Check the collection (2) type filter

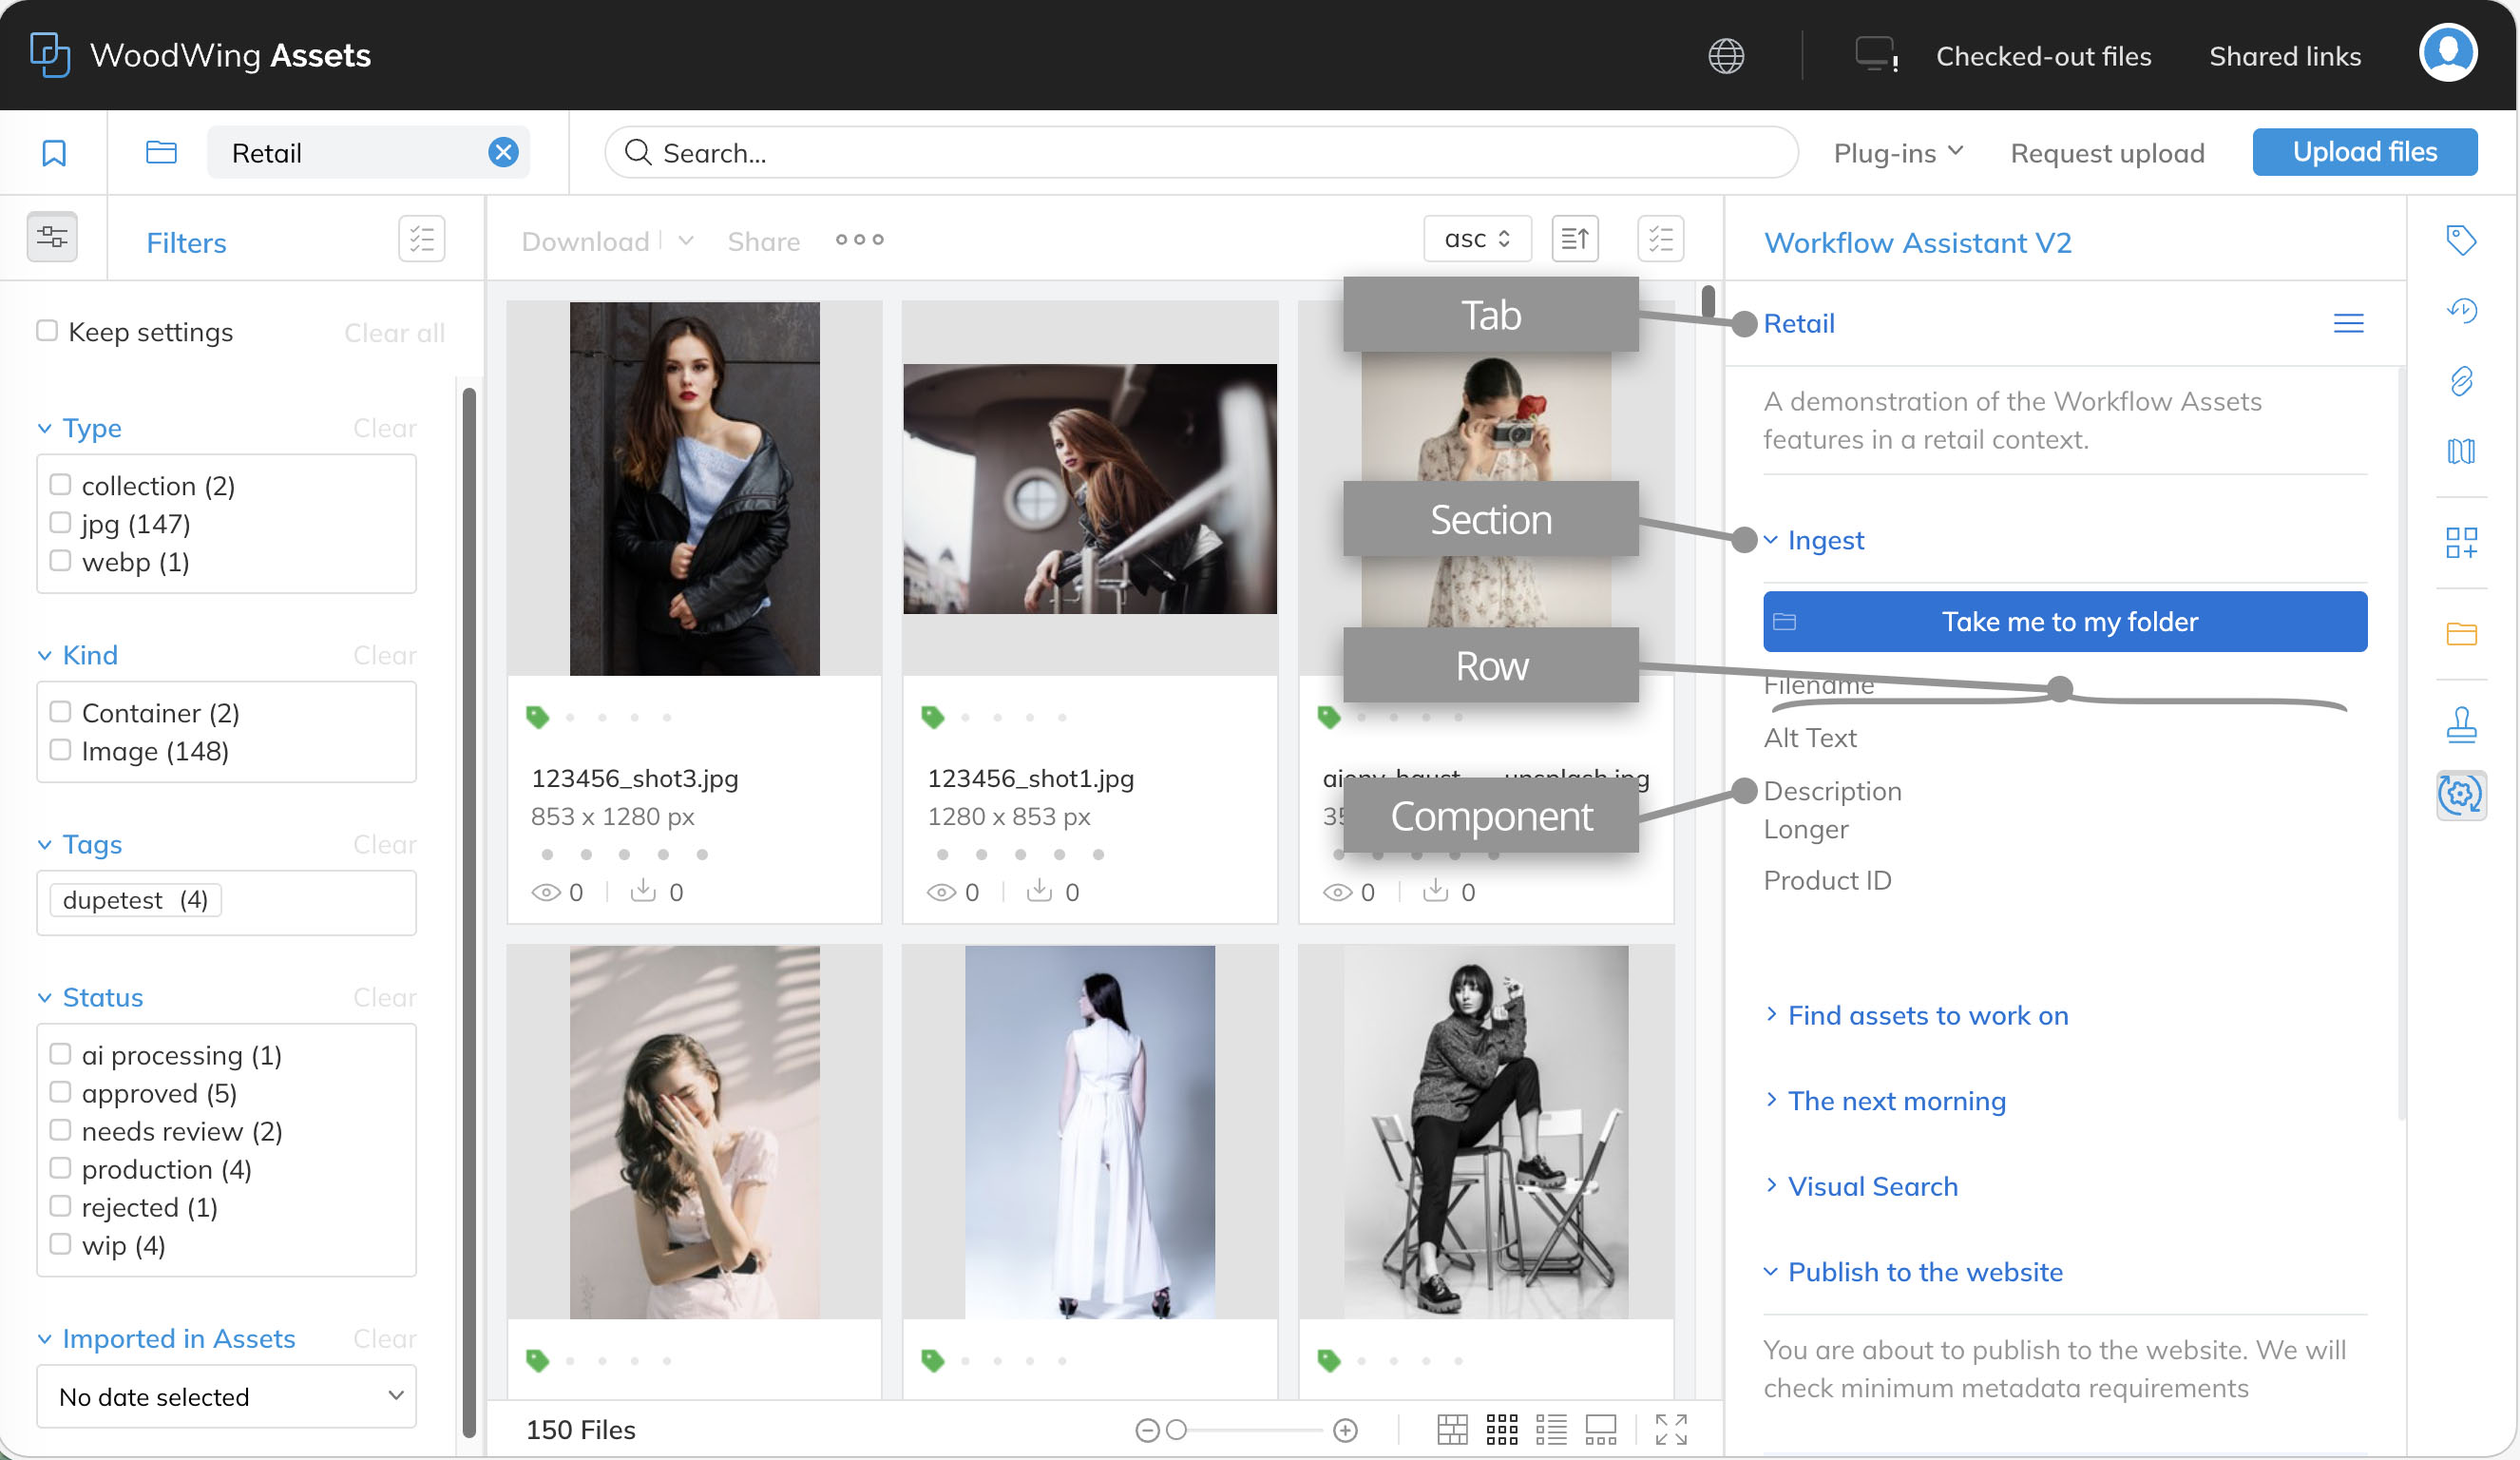[60, 485]
